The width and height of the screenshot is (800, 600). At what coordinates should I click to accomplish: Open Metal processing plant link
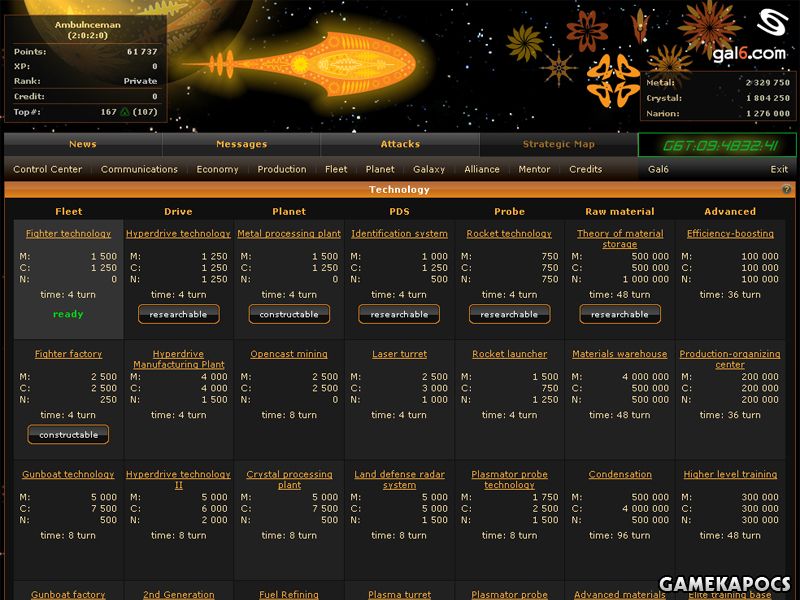pos(289,234)
